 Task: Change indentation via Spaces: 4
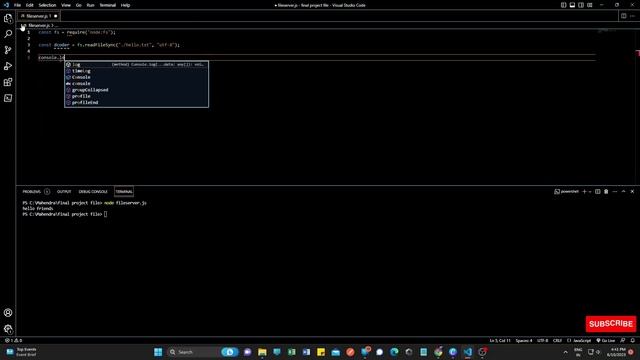(524, 340)
